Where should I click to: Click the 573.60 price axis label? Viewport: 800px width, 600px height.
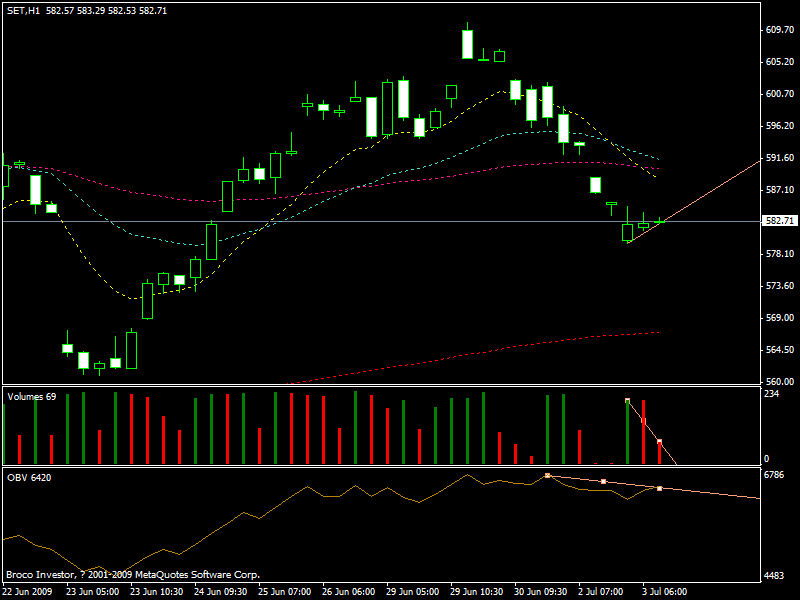click(780, 286)
